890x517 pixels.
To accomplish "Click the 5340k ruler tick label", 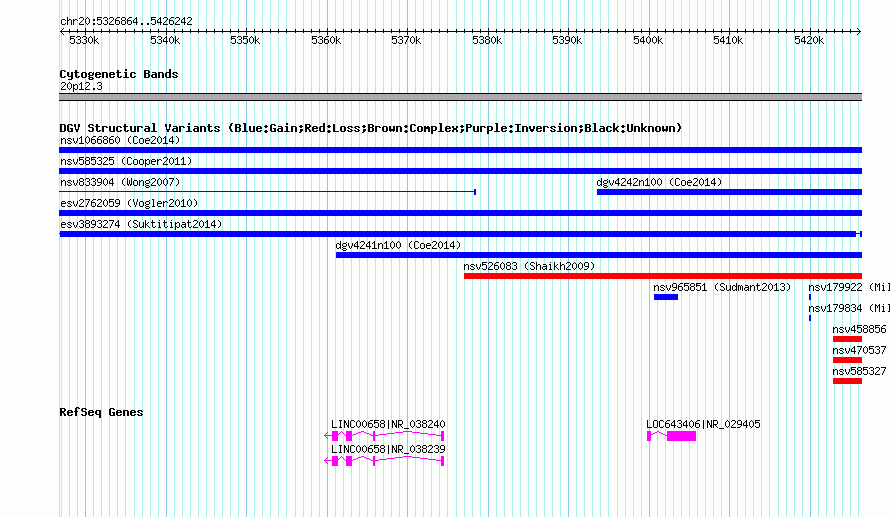I will (165, 40).
